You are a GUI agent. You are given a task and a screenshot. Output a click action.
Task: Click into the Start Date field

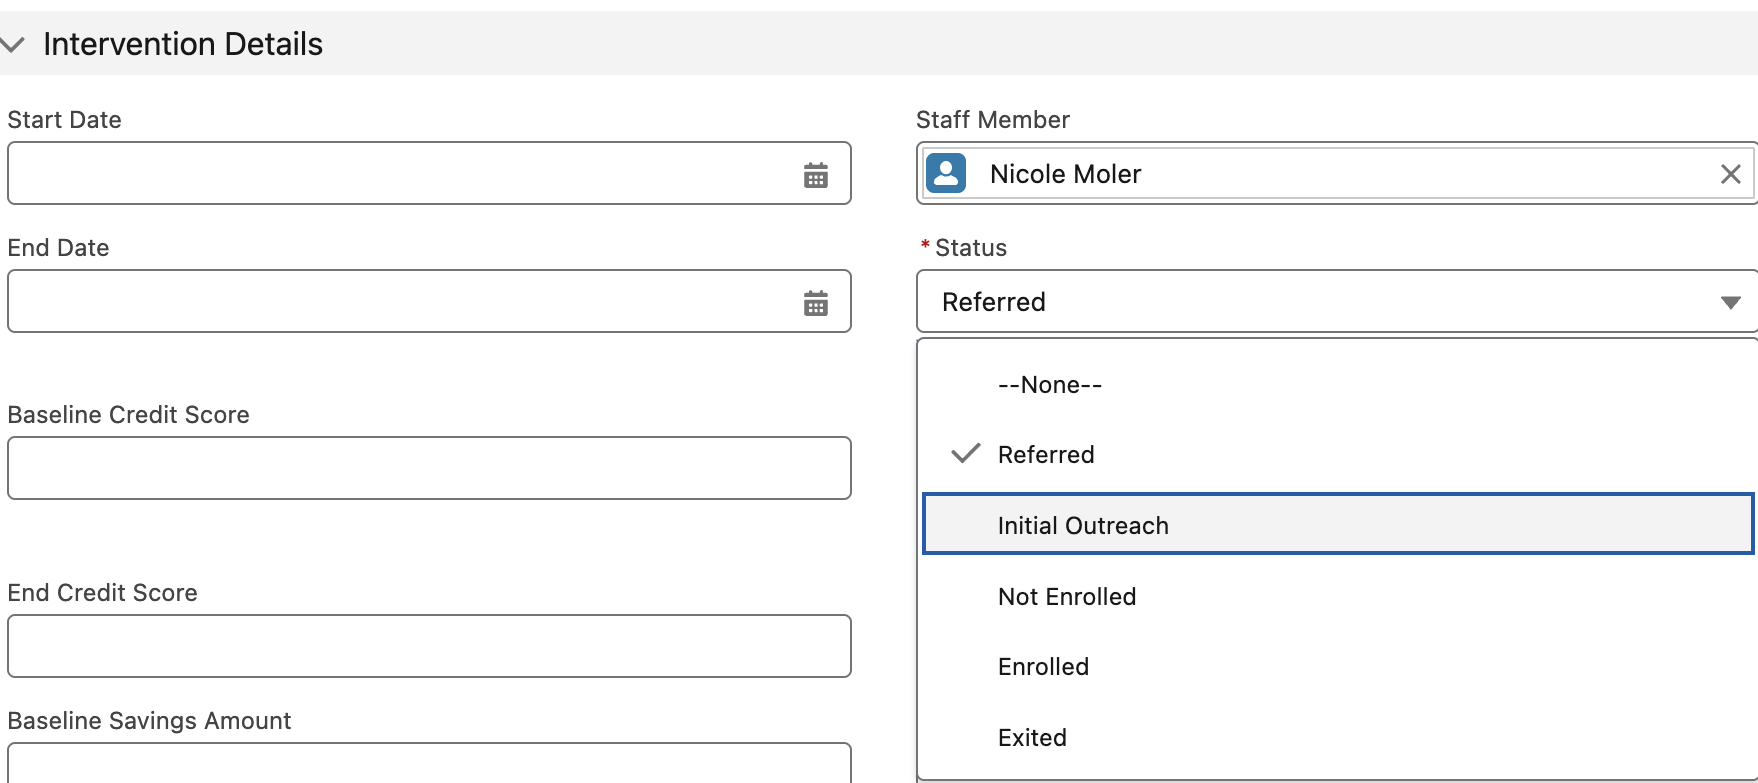click(429, 173)
